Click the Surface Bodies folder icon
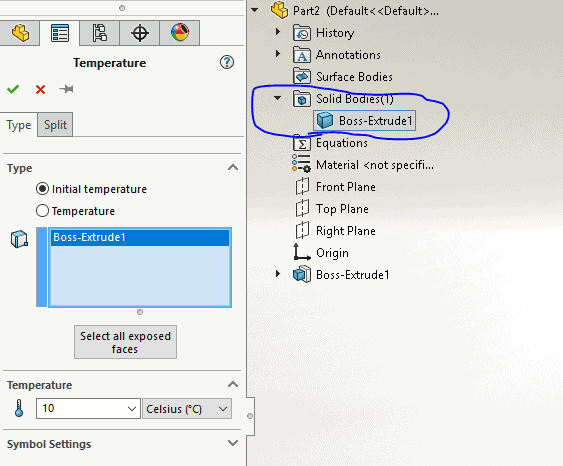The image size is (563, 466). [302, 77]
